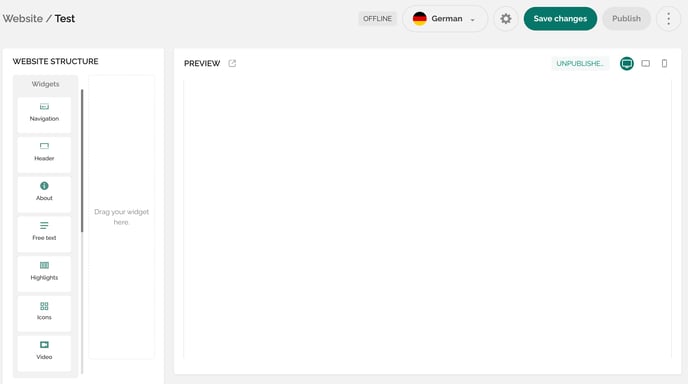Click the Drag your widget here area
This screenshot has width=688, height=384.
point(122,217)
